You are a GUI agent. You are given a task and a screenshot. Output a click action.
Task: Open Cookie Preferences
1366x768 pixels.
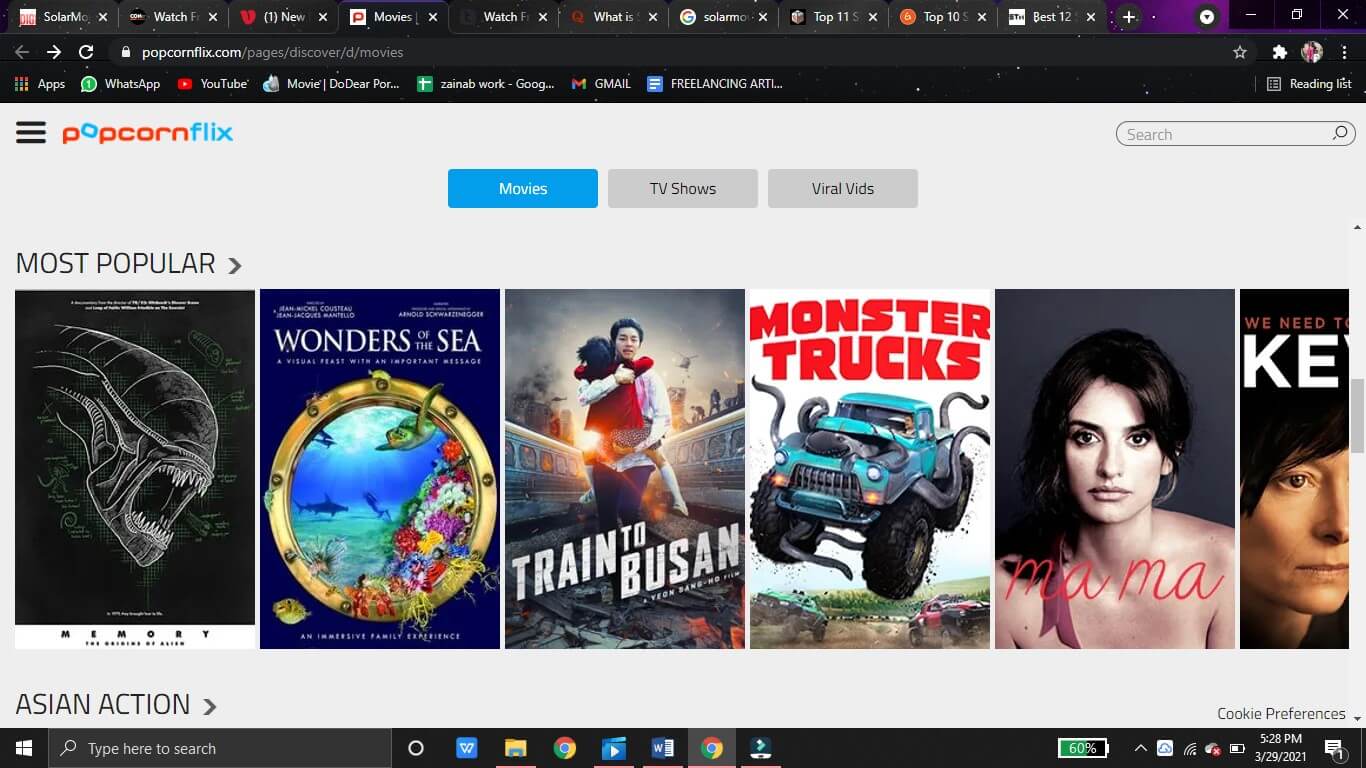[x=1281, y=713]
